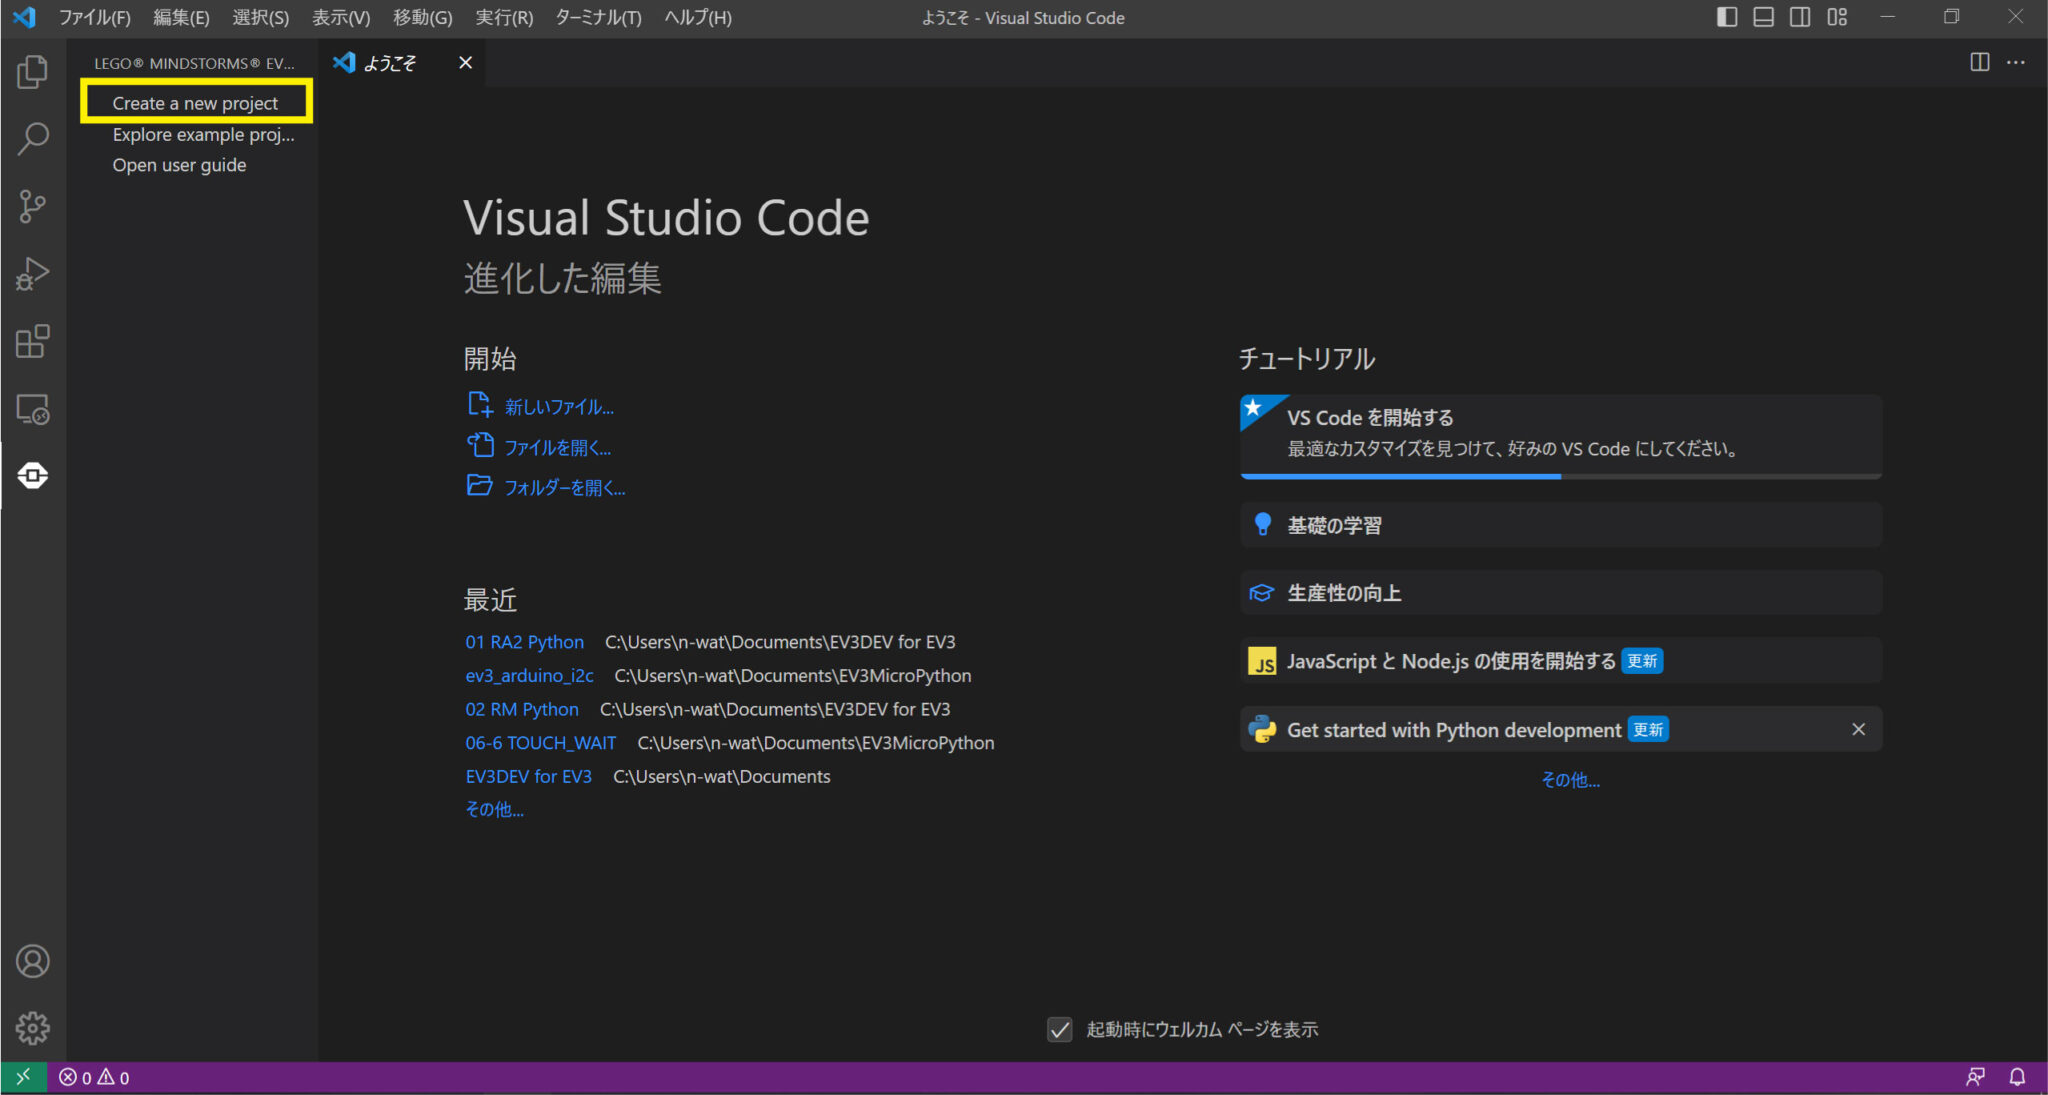Click その他... under tutorials list
The image size is (2048, 1095).
tap(1570, 780)
